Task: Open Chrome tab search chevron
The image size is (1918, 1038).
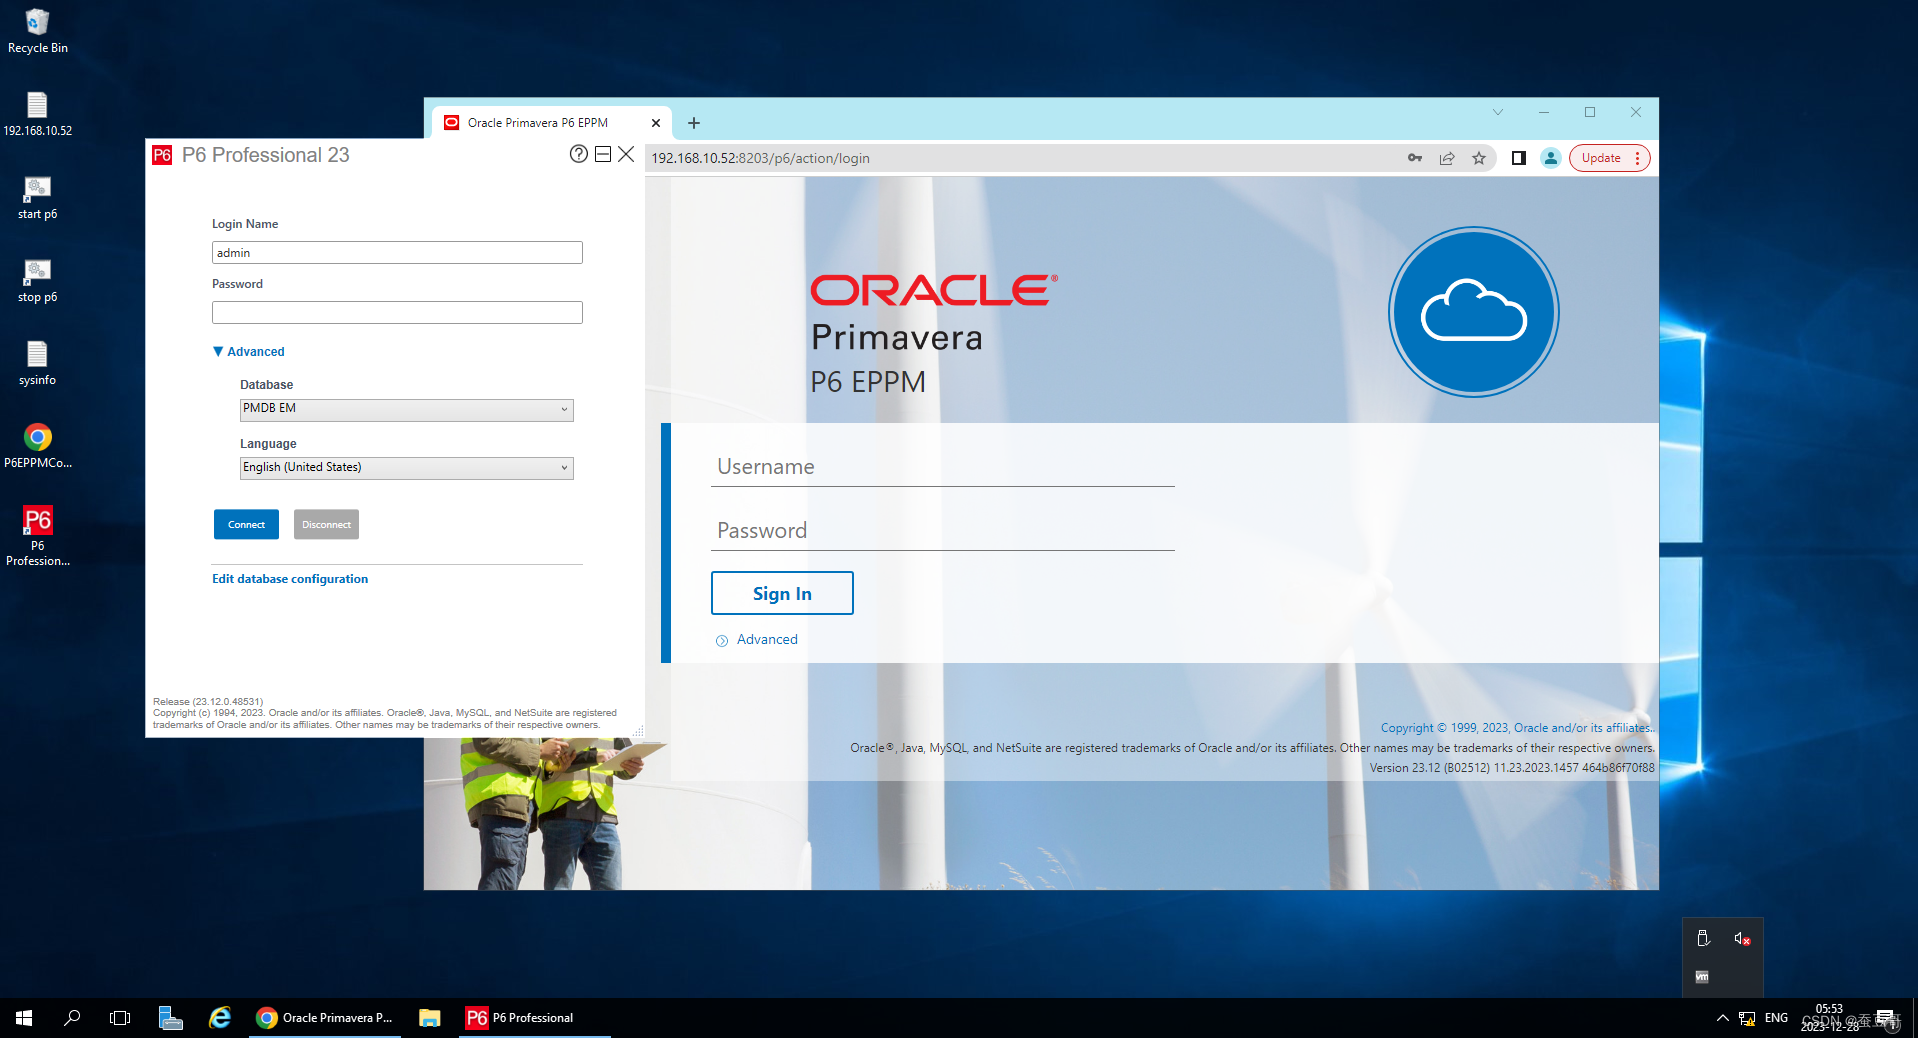Action: [1498, 112]
